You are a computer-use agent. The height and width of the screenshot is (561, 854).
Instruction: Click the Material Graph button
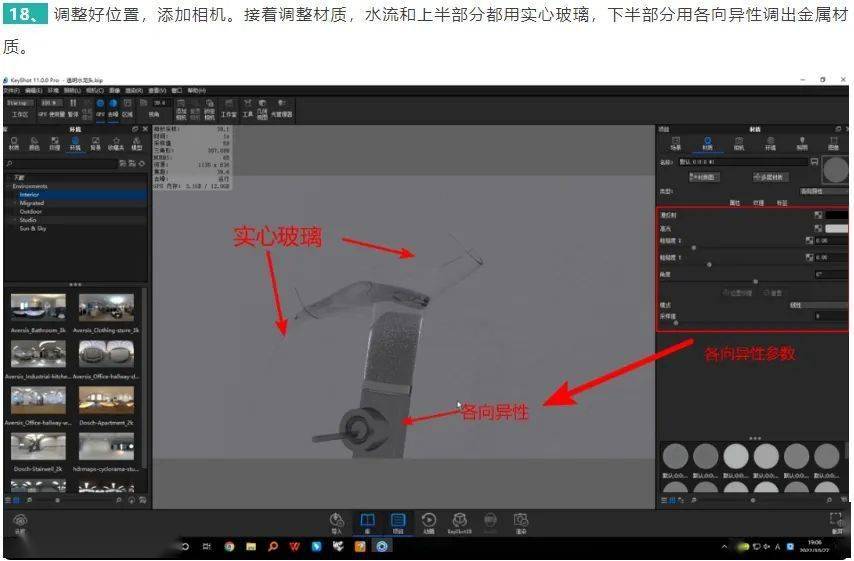[x=704, y=177]
